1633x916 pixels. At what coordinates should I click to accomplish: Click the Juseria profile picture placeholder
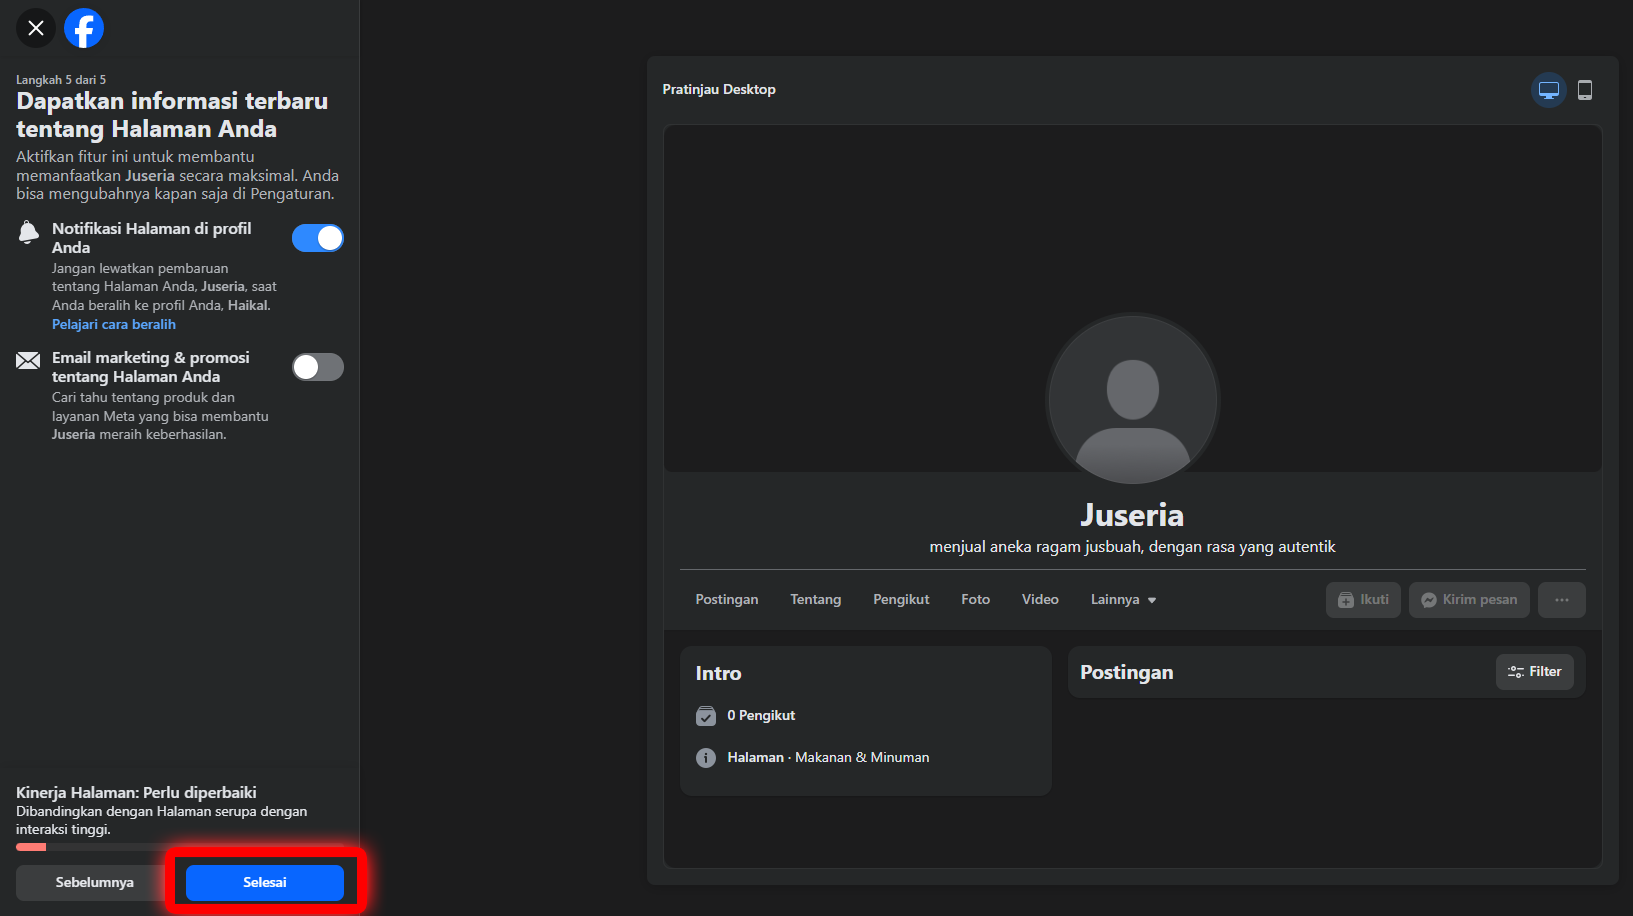[1132, 400]
